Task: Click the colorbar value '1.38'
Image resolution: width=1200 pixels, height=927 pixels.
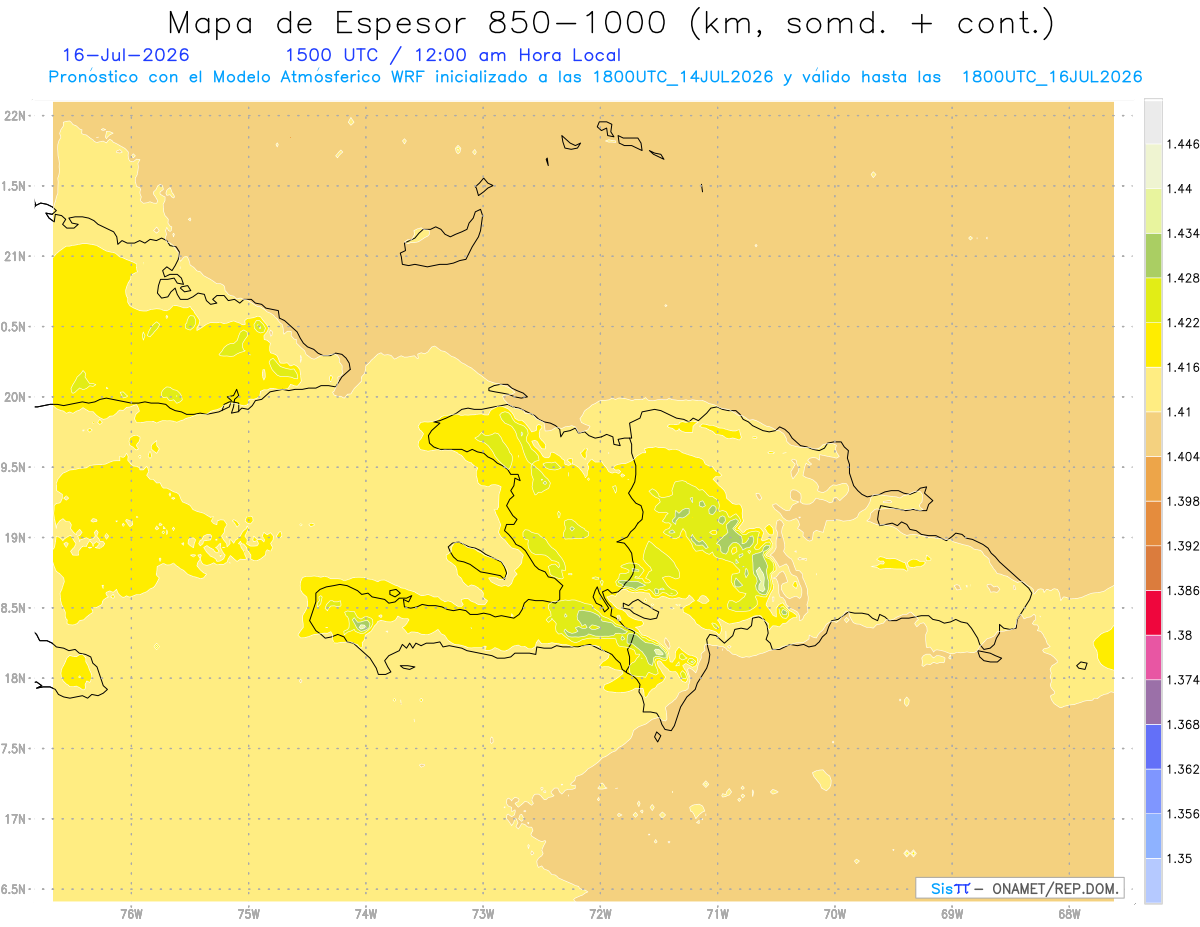Action: (x=1178, y=635)
